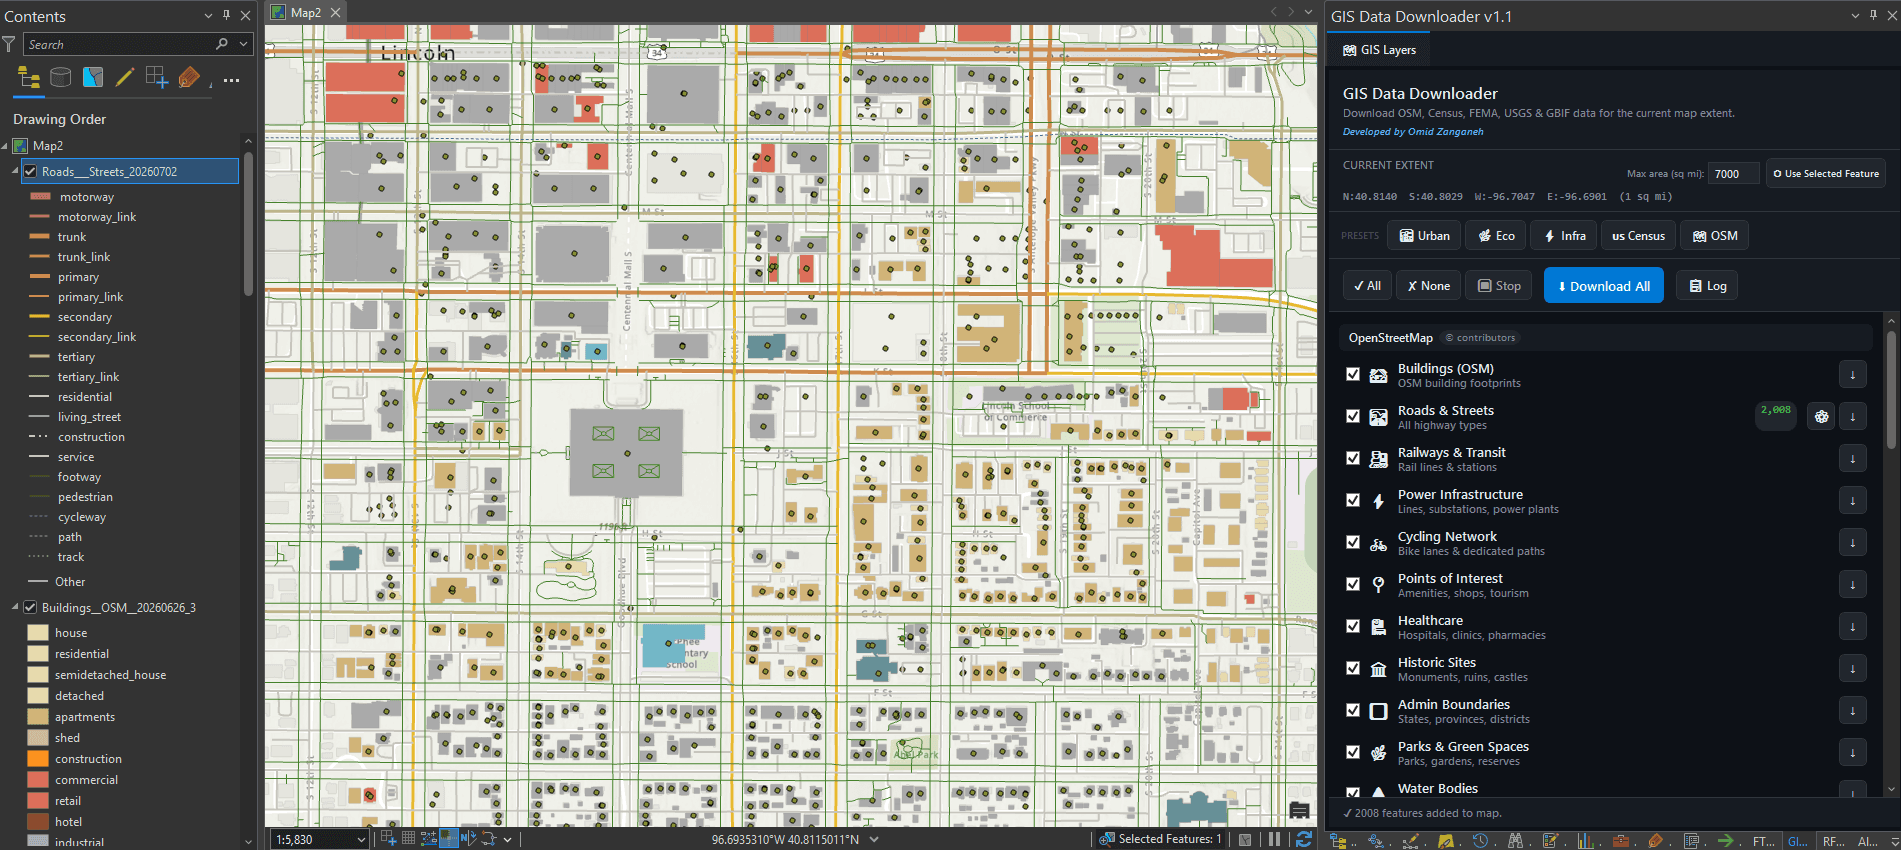Uncheck Buildings__OSM__20260626_3 layer visibility
Image resolution: width=1901 pixels, height=850 pixels.
[30, 607]
